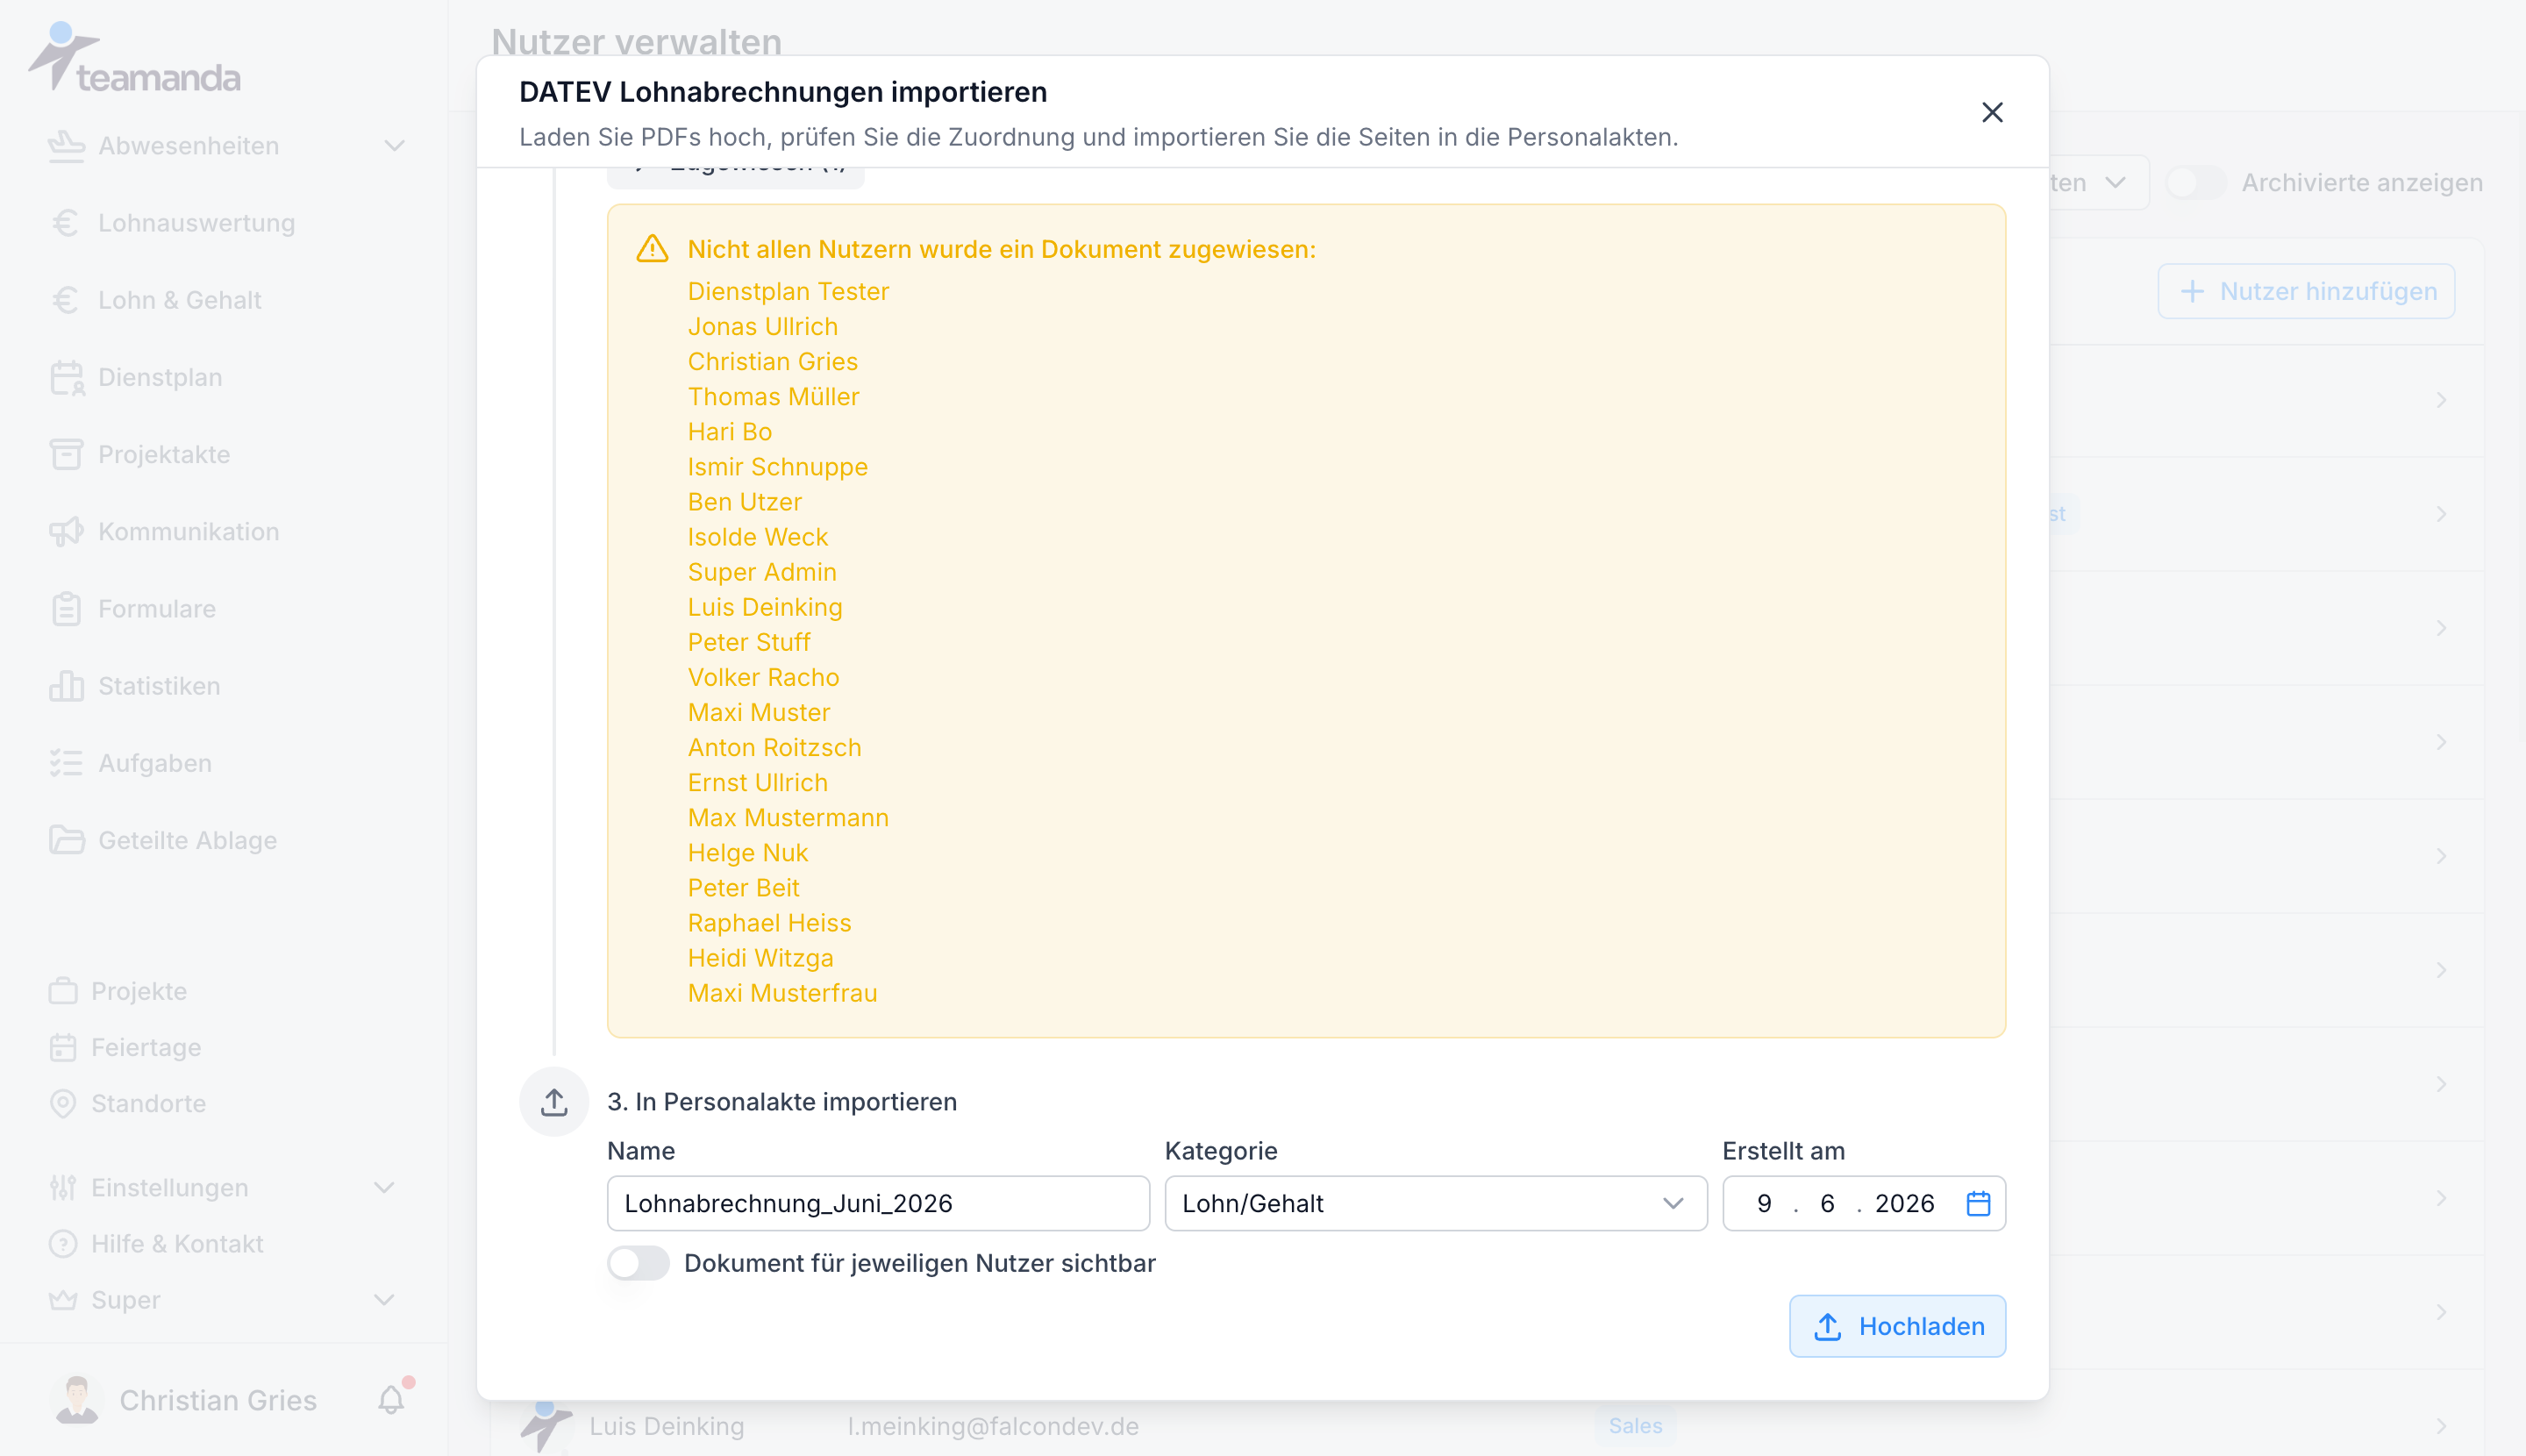Click Max Mustermann in warning list

tap(788, 817)
